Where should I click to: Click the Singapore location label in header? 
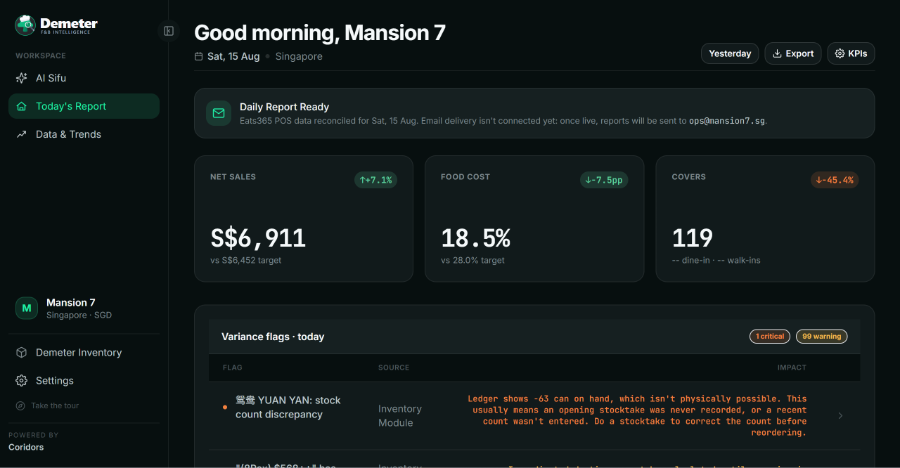tap(298, 56)
